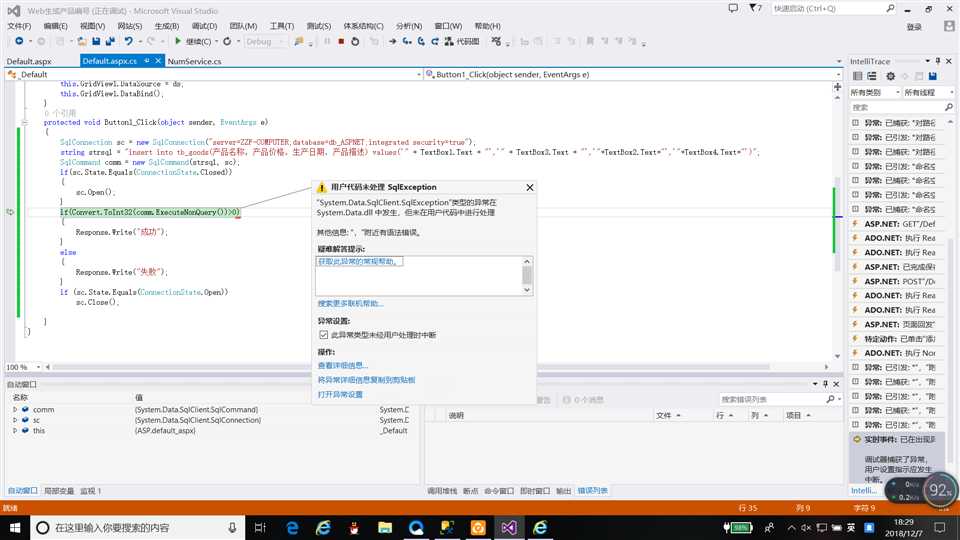Expand the comm variable in Autos window
The width and height of the screenshot is (960, 540).
coord(15,410)
